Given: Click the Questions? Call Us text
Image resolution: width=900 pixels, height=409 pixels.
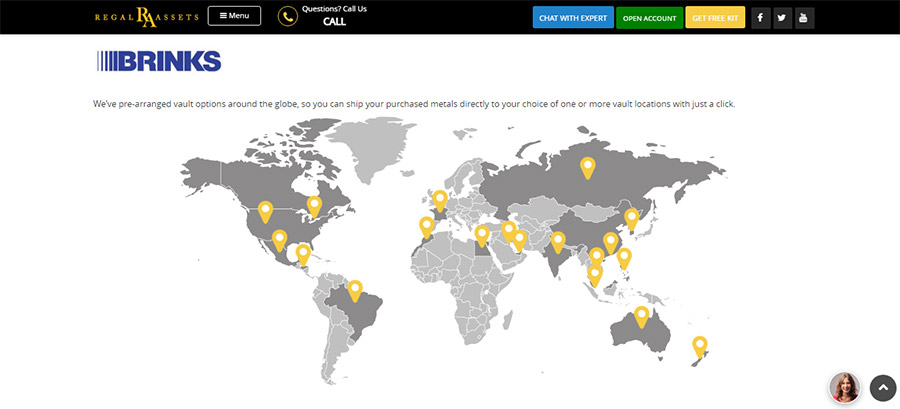Looking at the screenshot, I should 334,9.
